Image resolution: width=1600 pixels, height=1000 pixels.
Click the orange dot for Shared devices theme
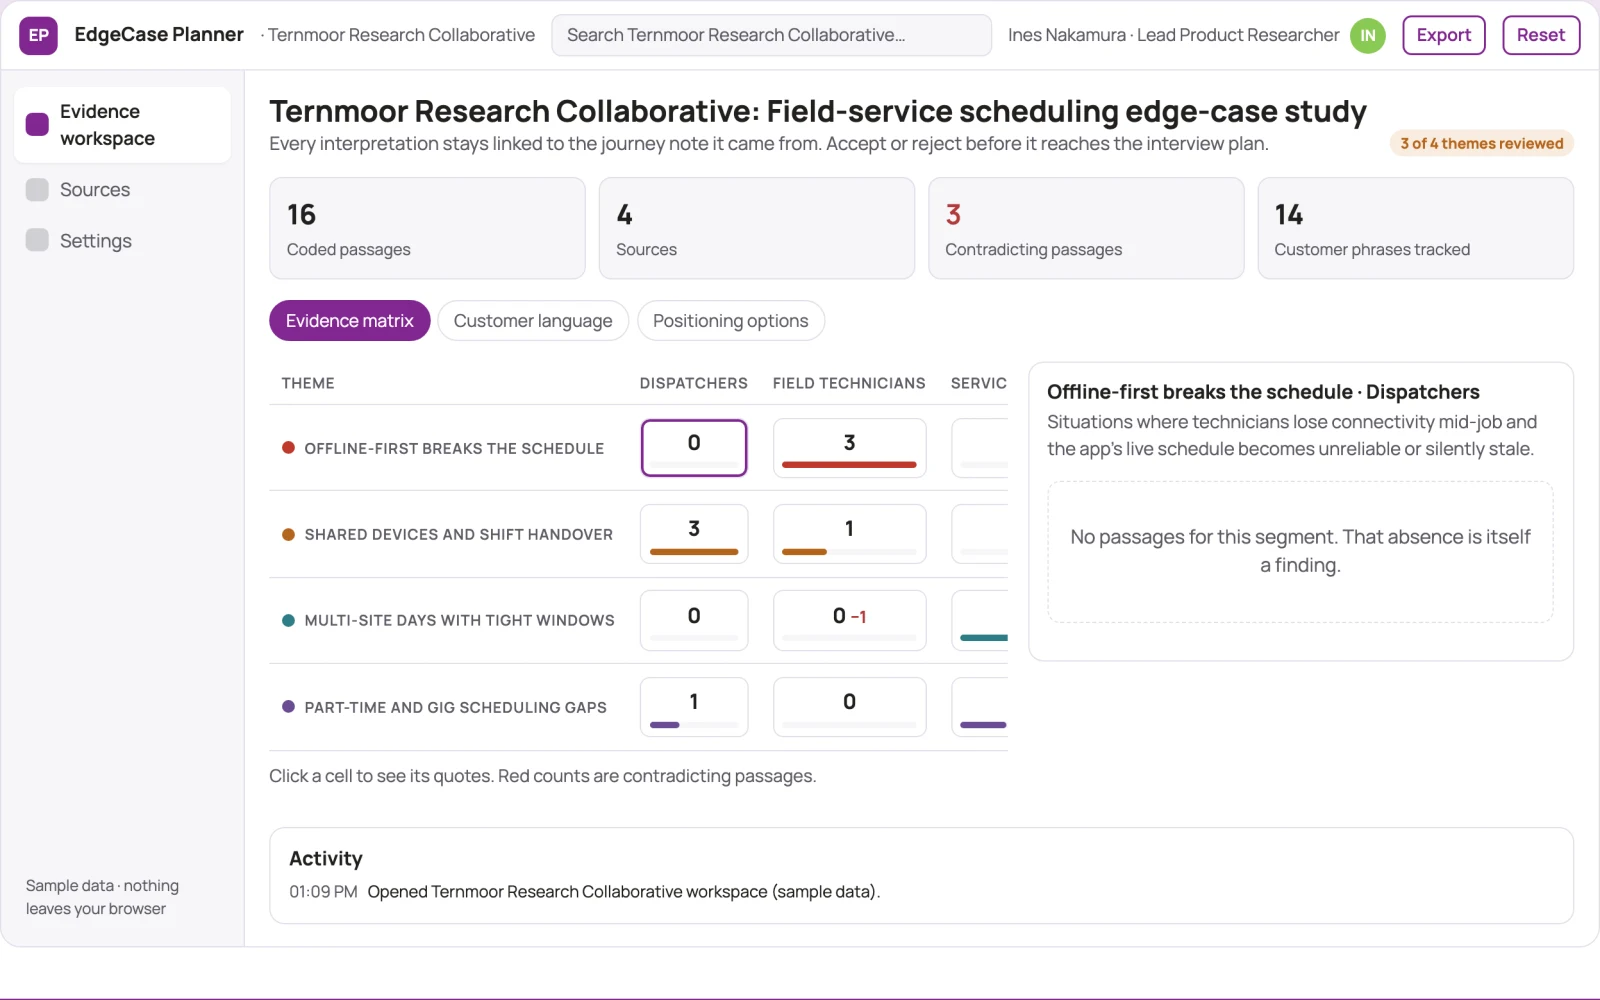coord(288,534)
